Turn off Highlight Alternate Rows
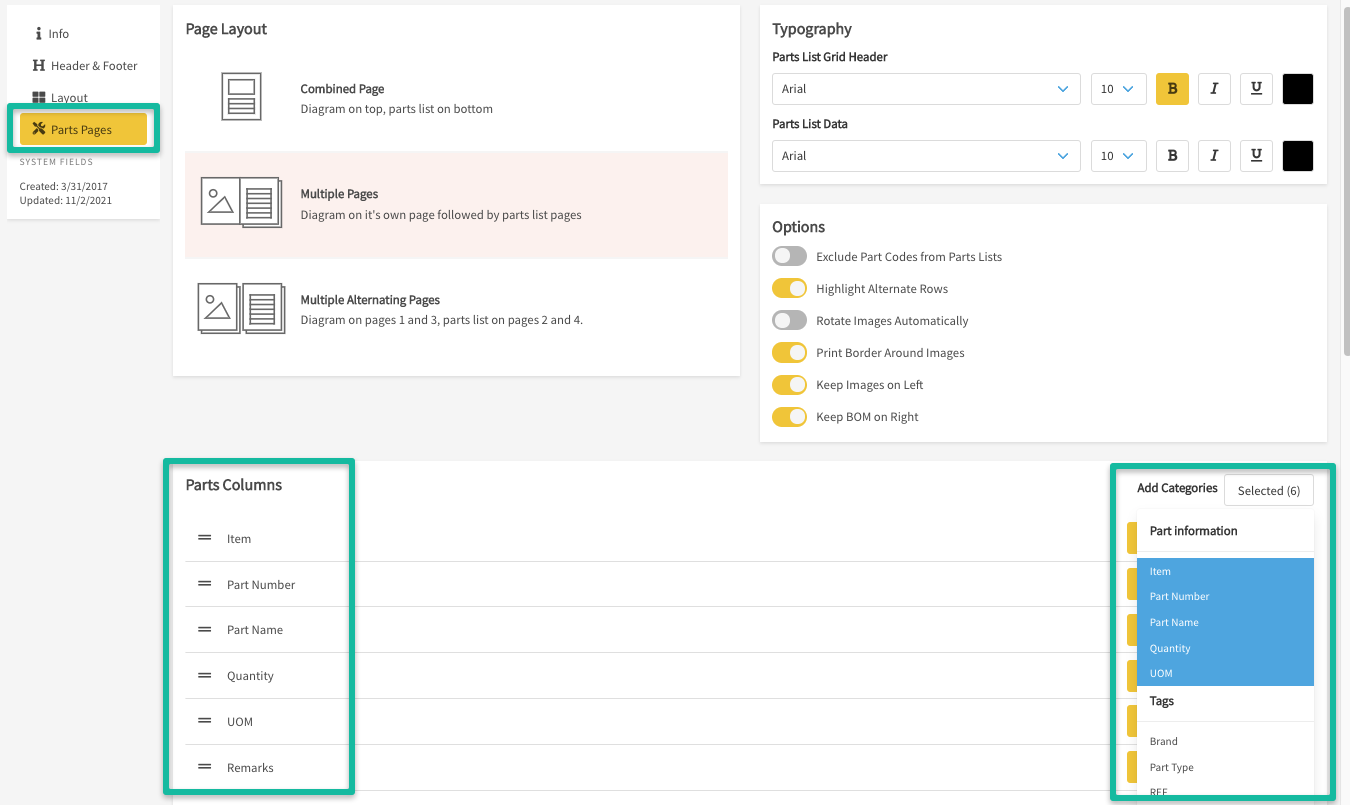The height and width of the screenshot is (805, 1350). [x=789, y=288]
